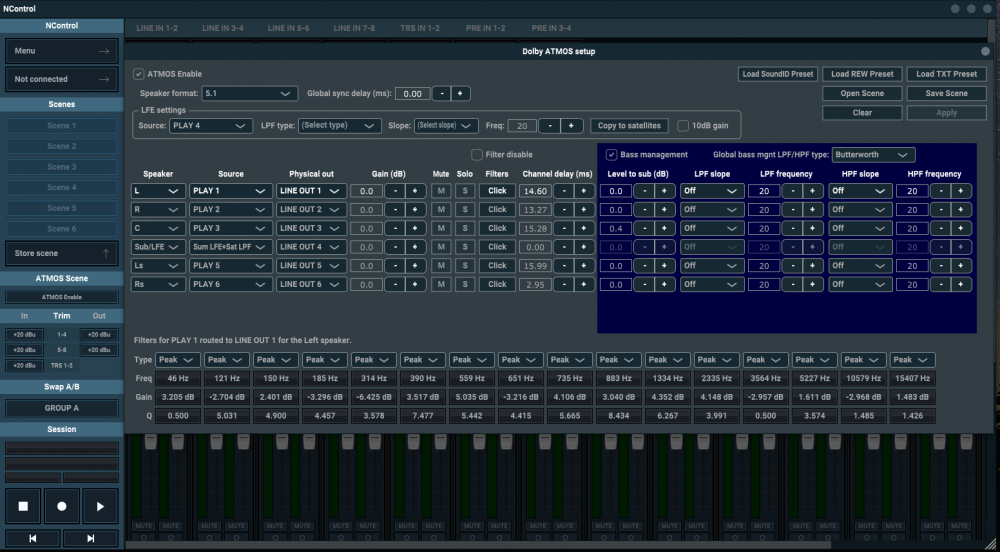This screenshot has height=552, width=1000.
Task: Open Global bass mgmt Butterworth dropdown
Action: (873, 155)
